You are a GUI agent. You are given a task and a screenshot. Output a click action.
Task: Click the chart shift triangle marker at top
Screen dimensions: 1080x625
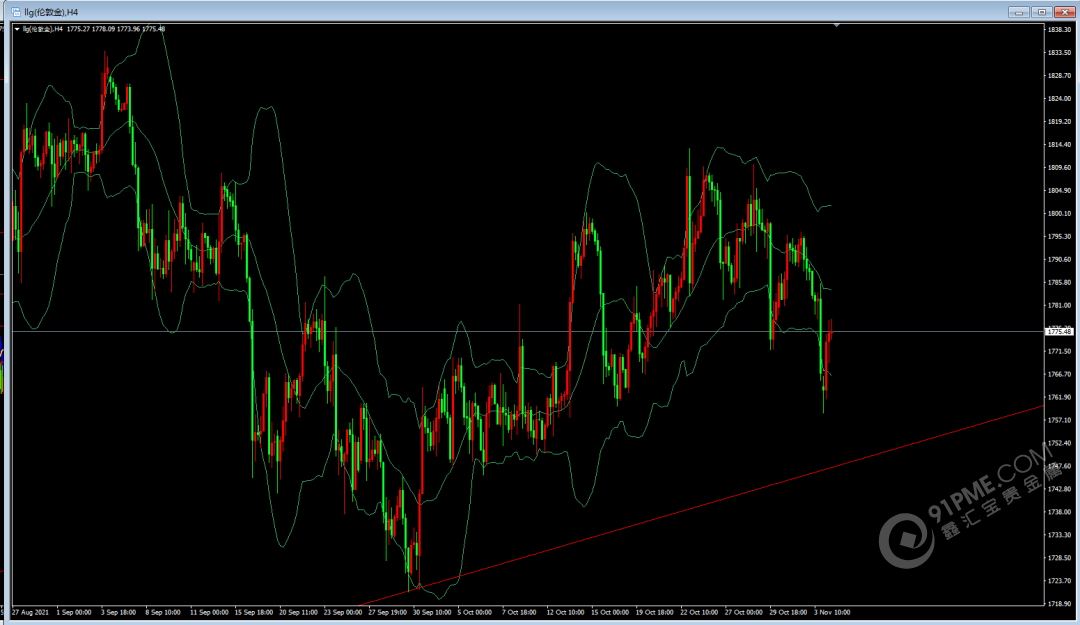pos(836,25)
